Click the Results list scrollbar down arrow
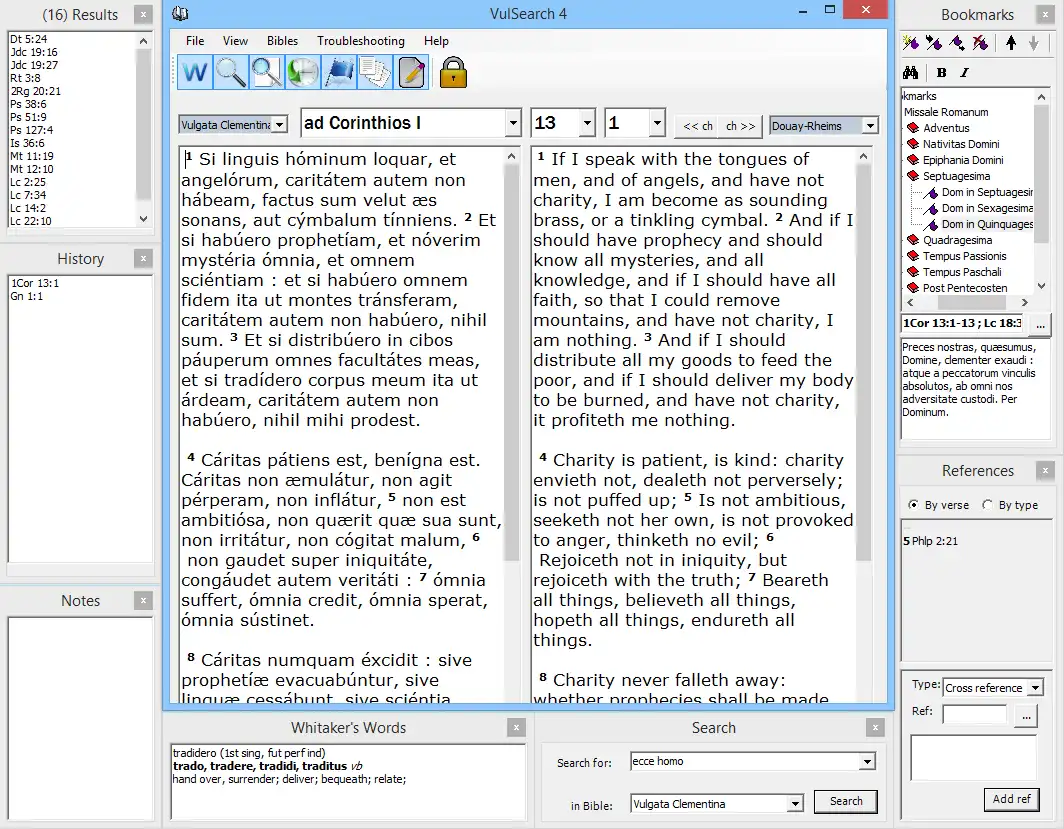The image size is (1064, 829). click(x=143, y=219)
